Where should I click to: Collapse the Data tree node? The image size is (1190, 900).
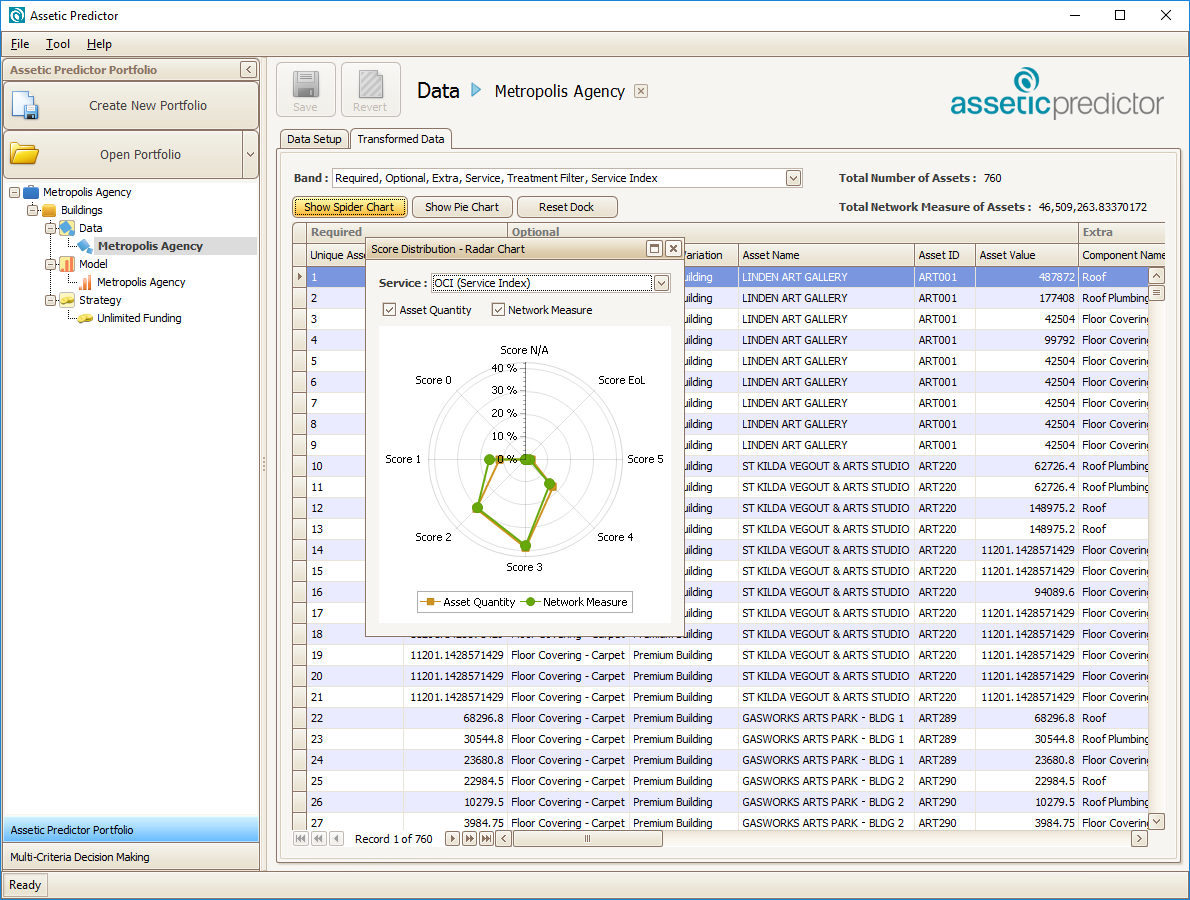click(x=50, y=228)
